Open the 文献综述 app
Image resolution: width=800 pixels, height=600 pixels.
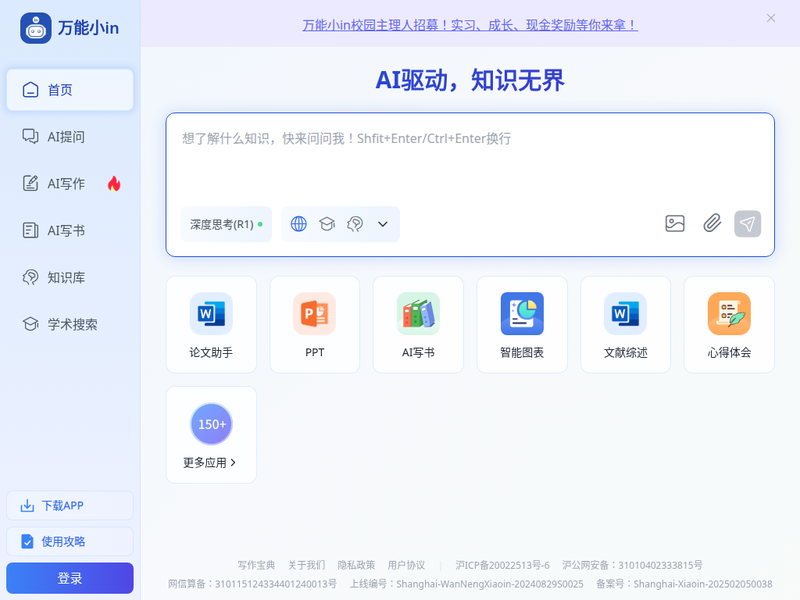coord(625,324)
